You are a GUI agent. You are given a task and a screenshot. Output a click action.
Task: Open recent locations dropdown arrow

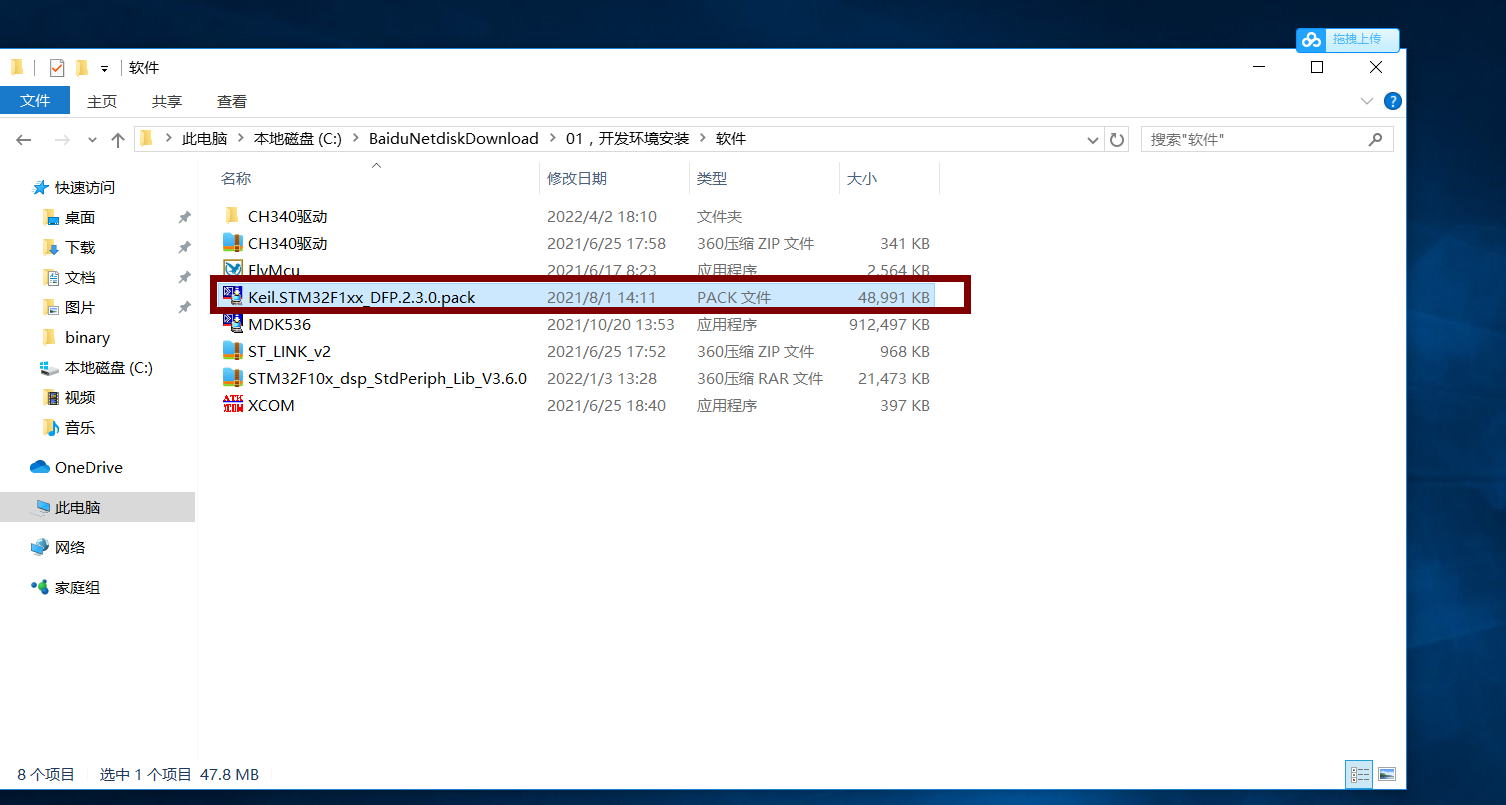click(x=92, y=140)
